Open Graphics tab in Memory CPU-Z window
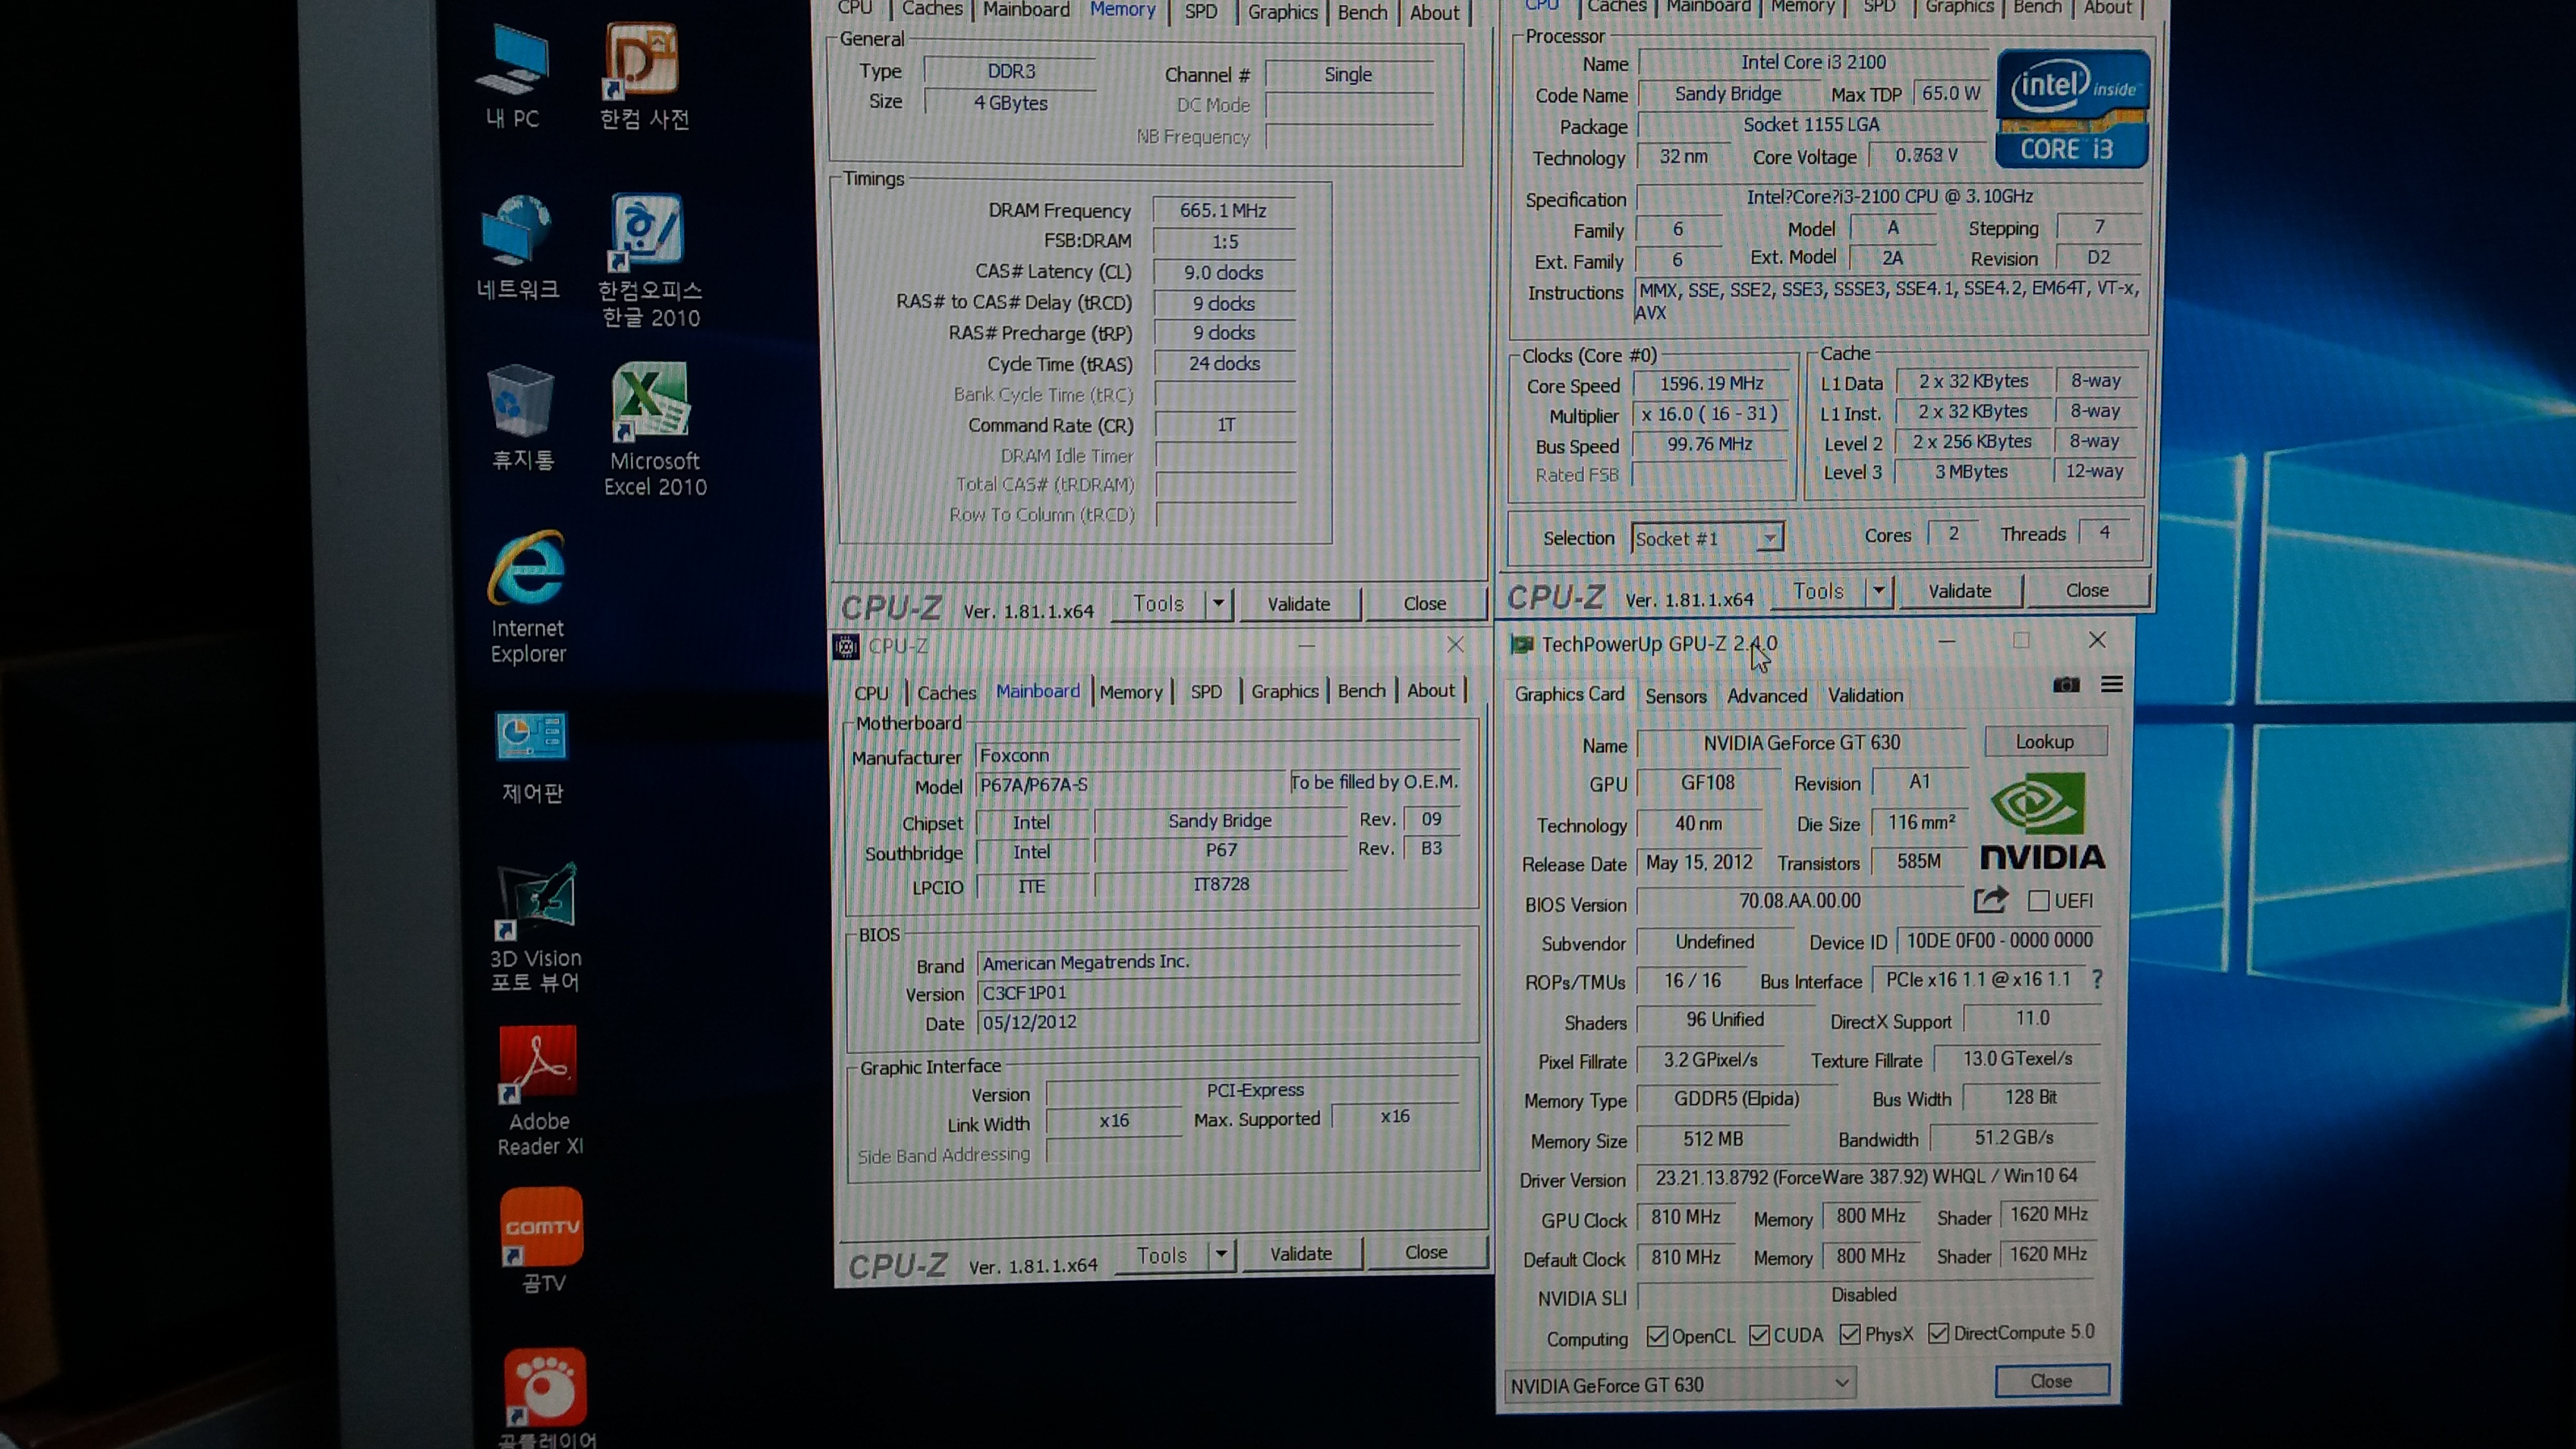The height and width of the screenshot is (1449, 2576). (x=1283, y=12)
